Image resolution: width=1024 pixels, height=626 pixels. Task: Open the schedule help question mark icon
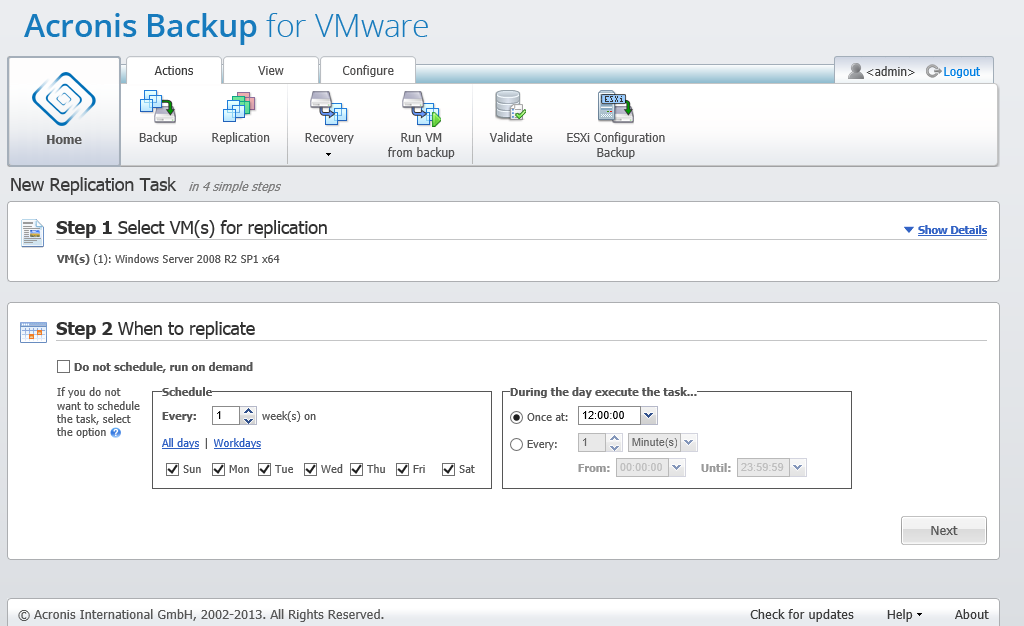pyautogui.click(x=116, y=432)
